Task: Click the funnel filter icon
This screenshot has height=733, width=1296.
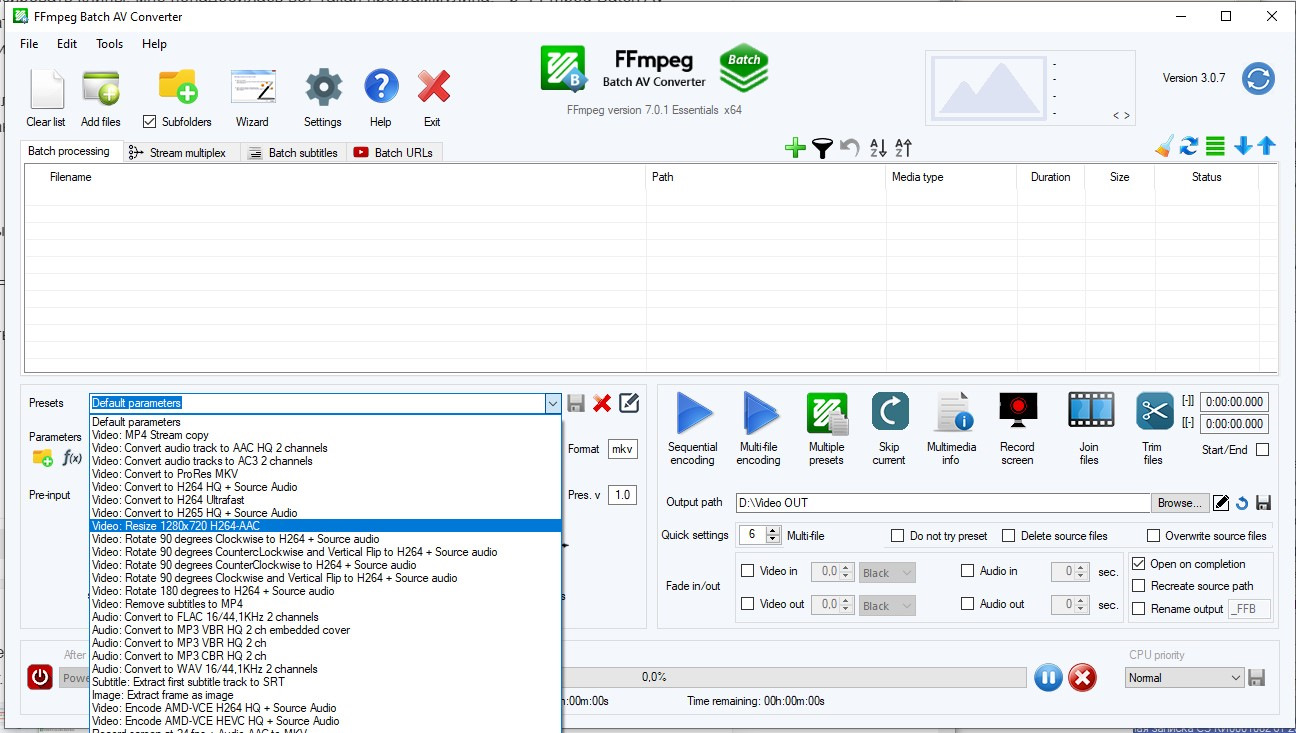Action: pos(822,148)
